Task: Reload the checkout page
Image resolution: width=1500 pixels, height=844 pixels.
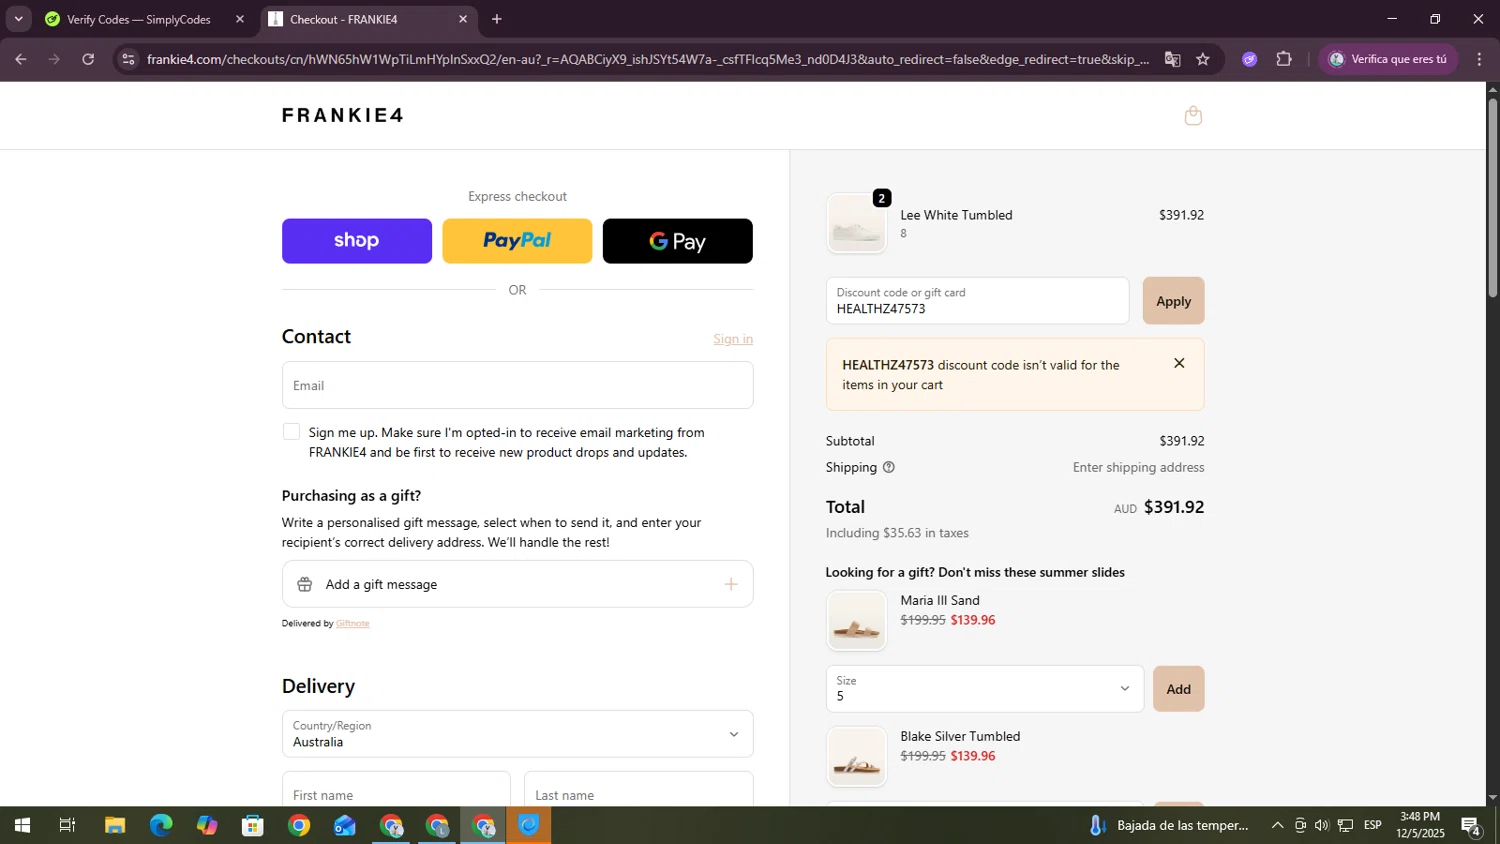Action: pos(88,59)
